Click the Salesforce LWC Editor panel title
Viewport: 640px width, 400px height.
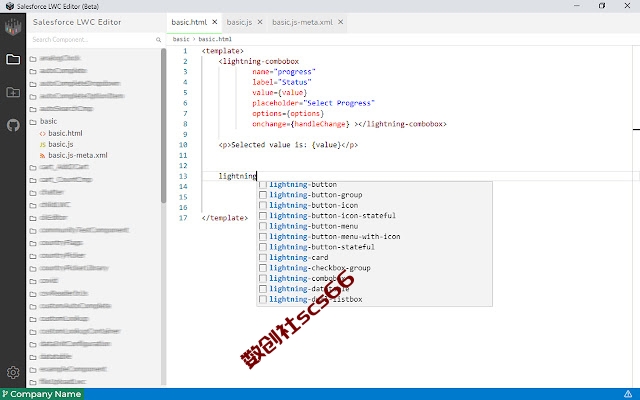(77, 22)
